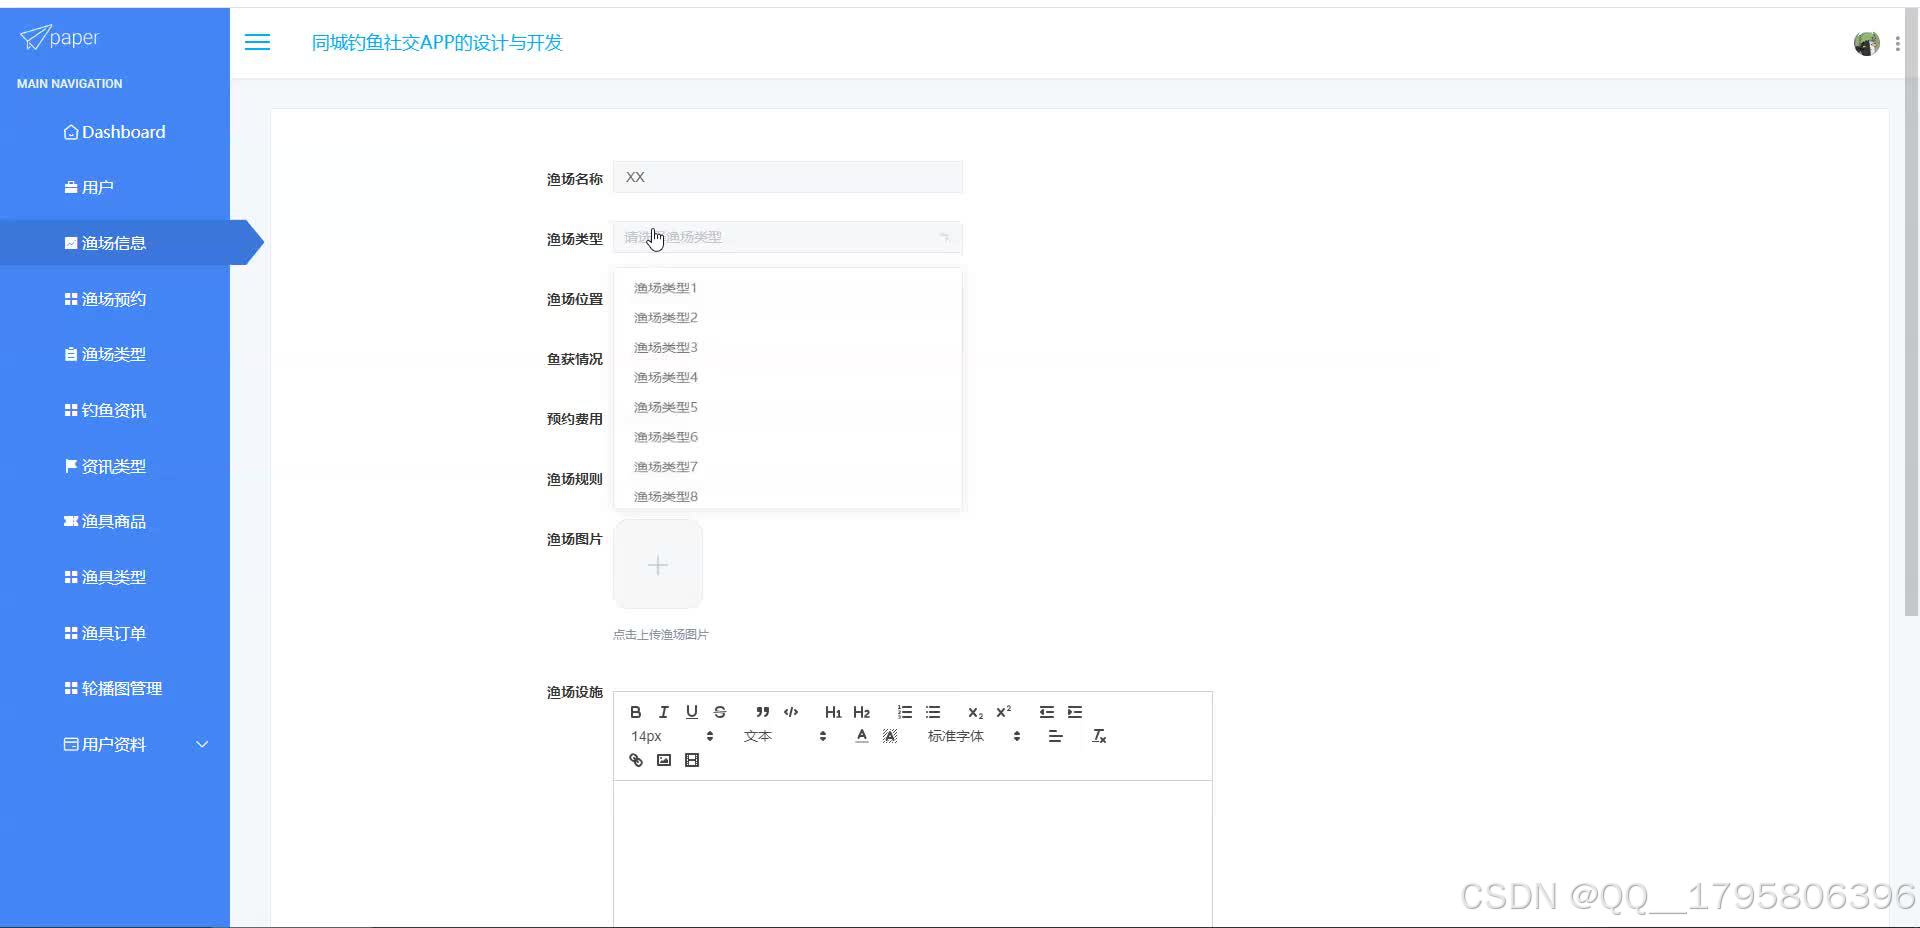The width and height of the screenshot is (1920, 928).
Task: Apply italic formatting in editor
Action: [663, 712]
